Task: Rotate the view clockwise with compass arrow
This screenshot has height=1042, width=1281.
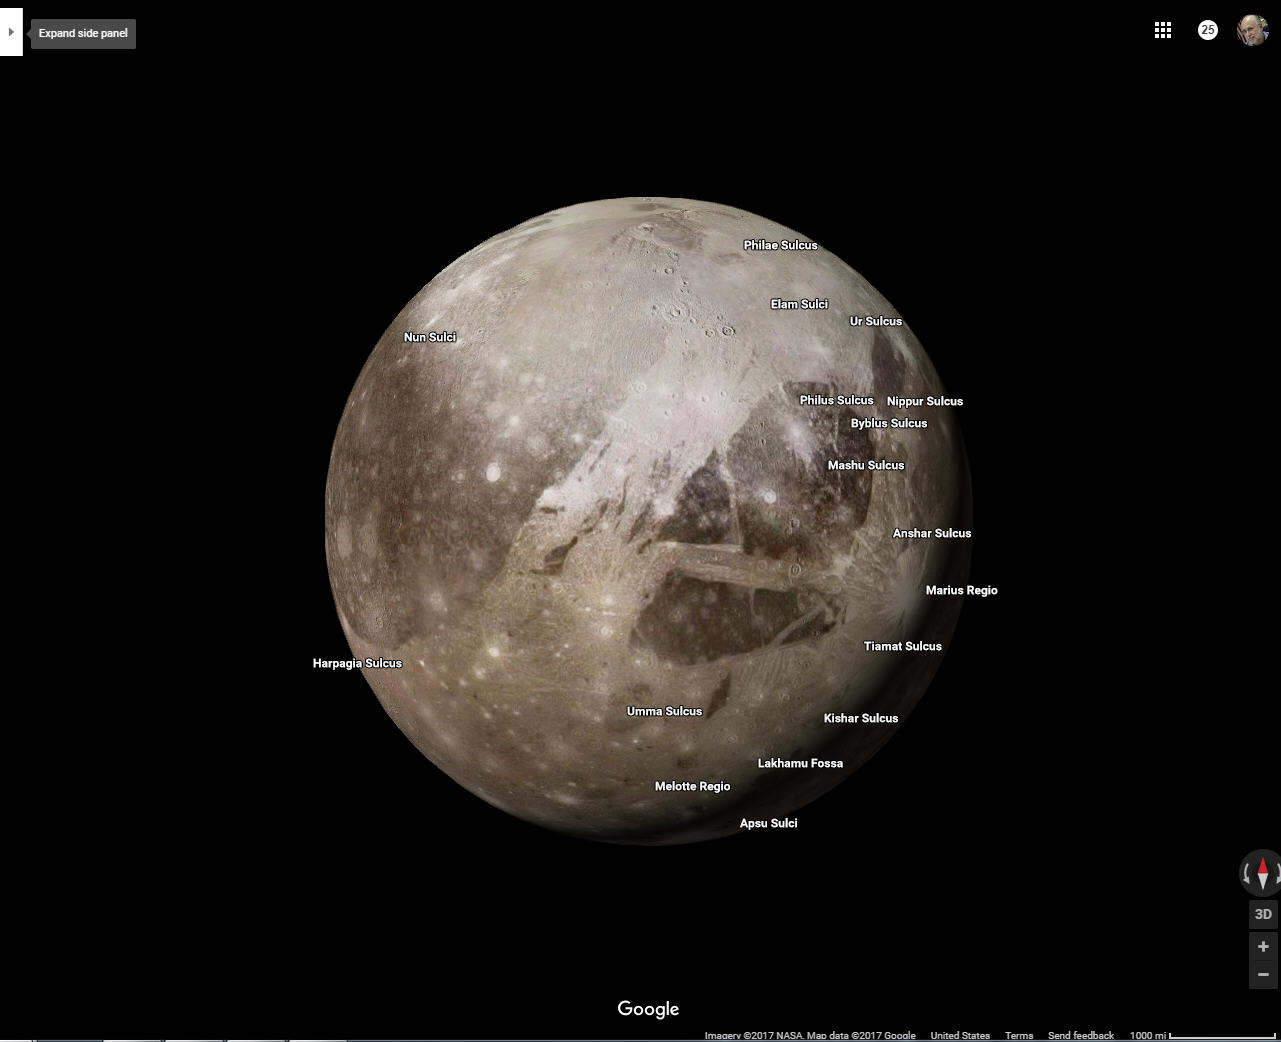Action: coord(1277,874)
